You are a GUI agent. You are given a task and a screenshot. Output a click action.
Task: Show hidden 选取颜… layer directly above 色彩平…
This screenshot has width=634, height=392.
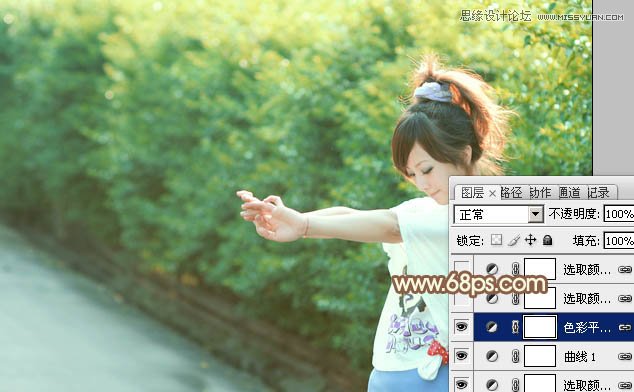[x=461, y=298]
